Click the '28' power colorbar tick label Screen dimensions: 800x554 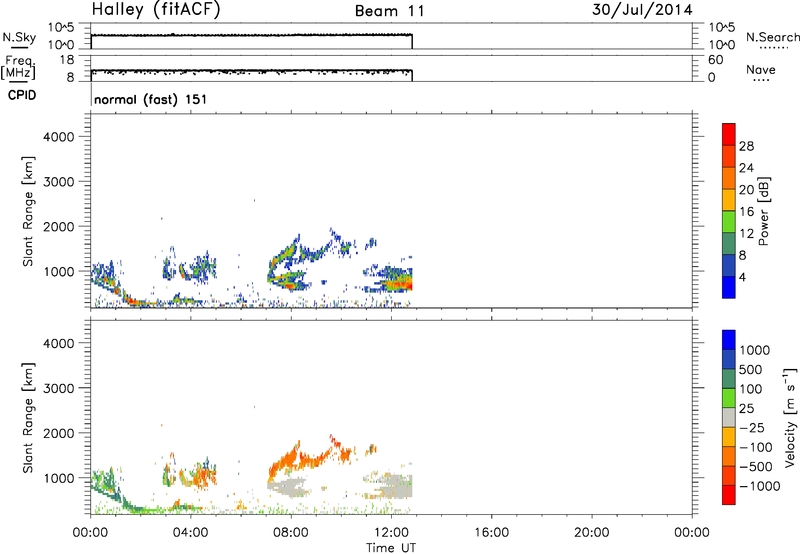[746, 146]
